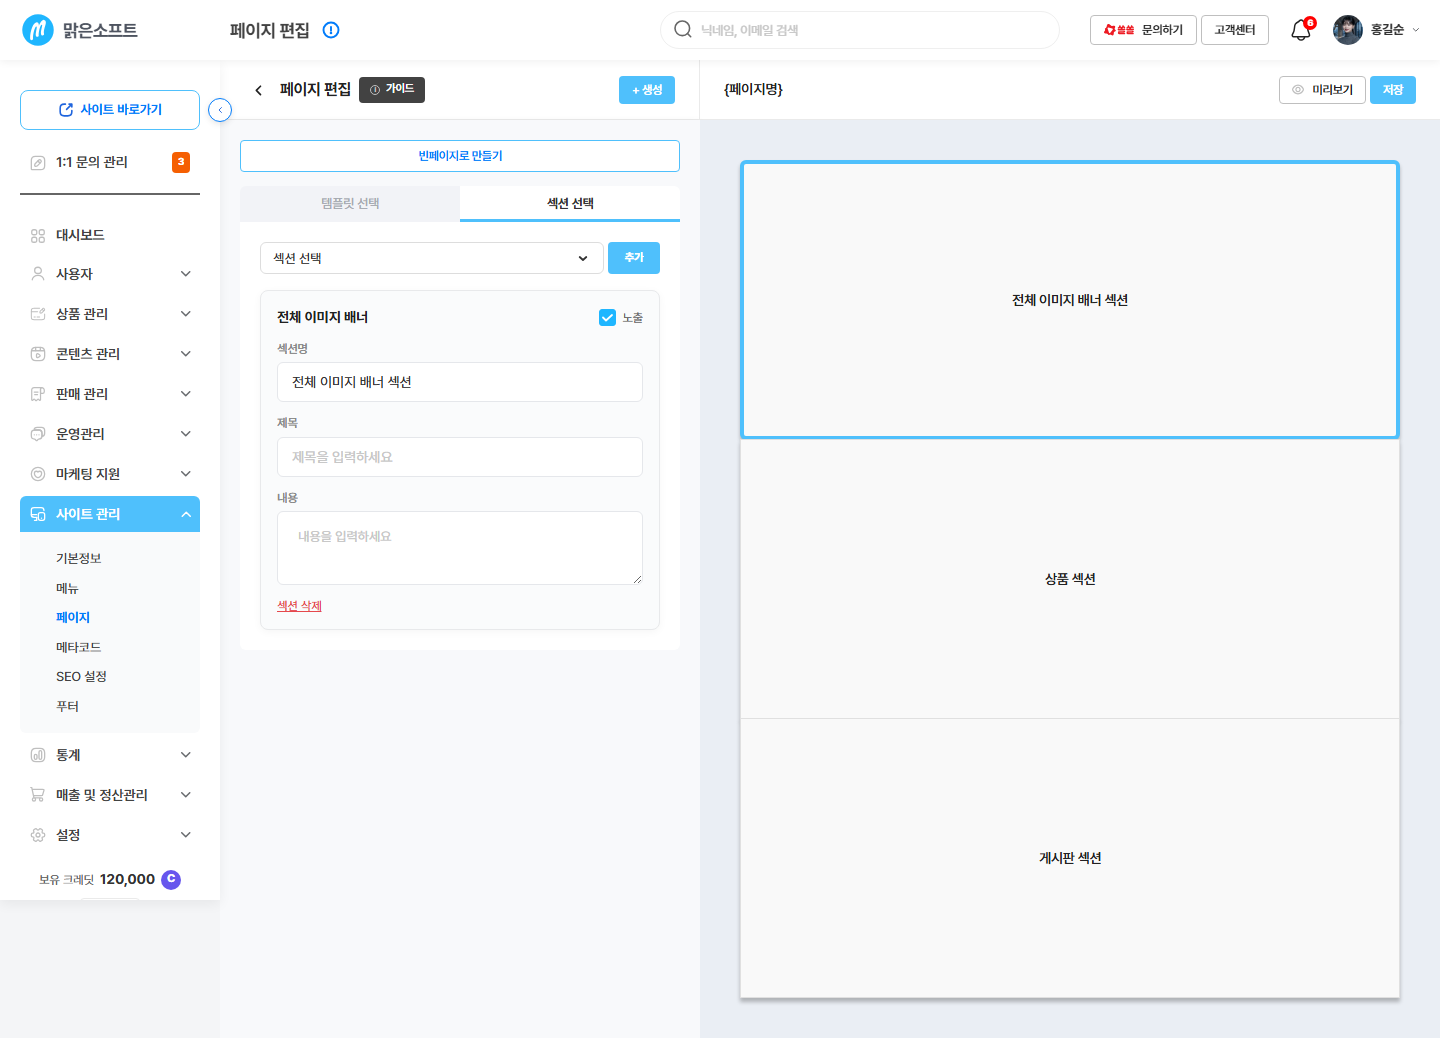Expand the 설정 chevron

pyautogui.click(x=185, y=835)
